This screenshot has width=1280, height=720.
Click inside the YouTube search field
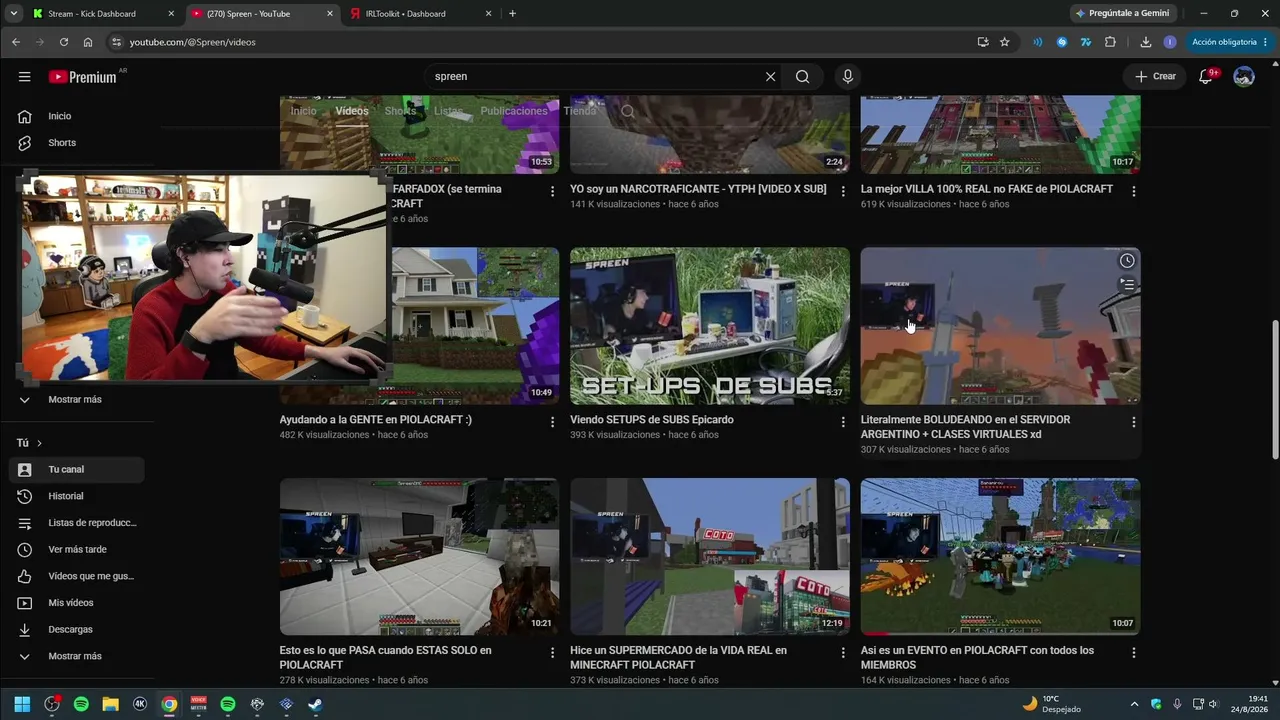tap(595, 77)
